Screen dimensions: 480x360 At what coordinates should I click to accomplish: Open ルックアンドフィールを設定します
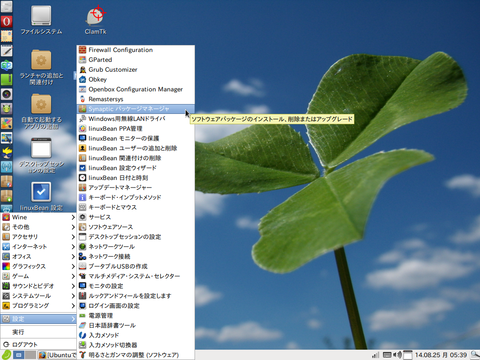[136, 296]
